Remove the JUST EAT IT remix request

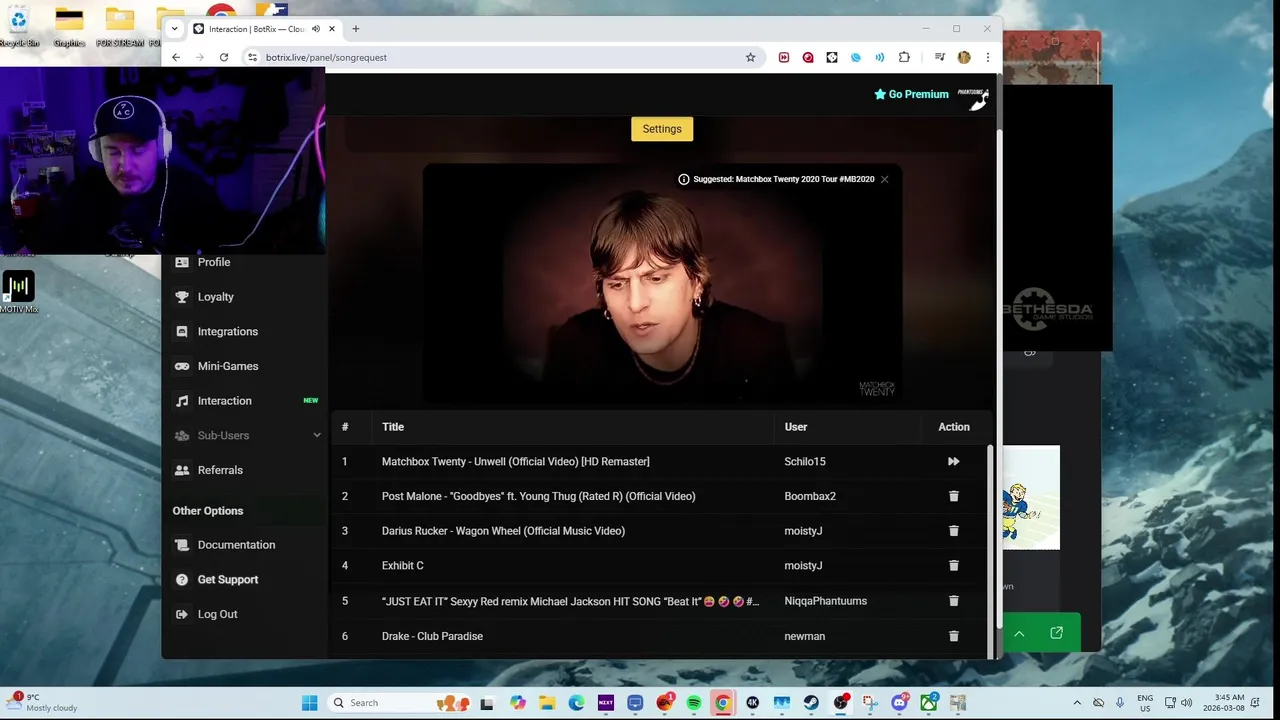tap(953, 601)
